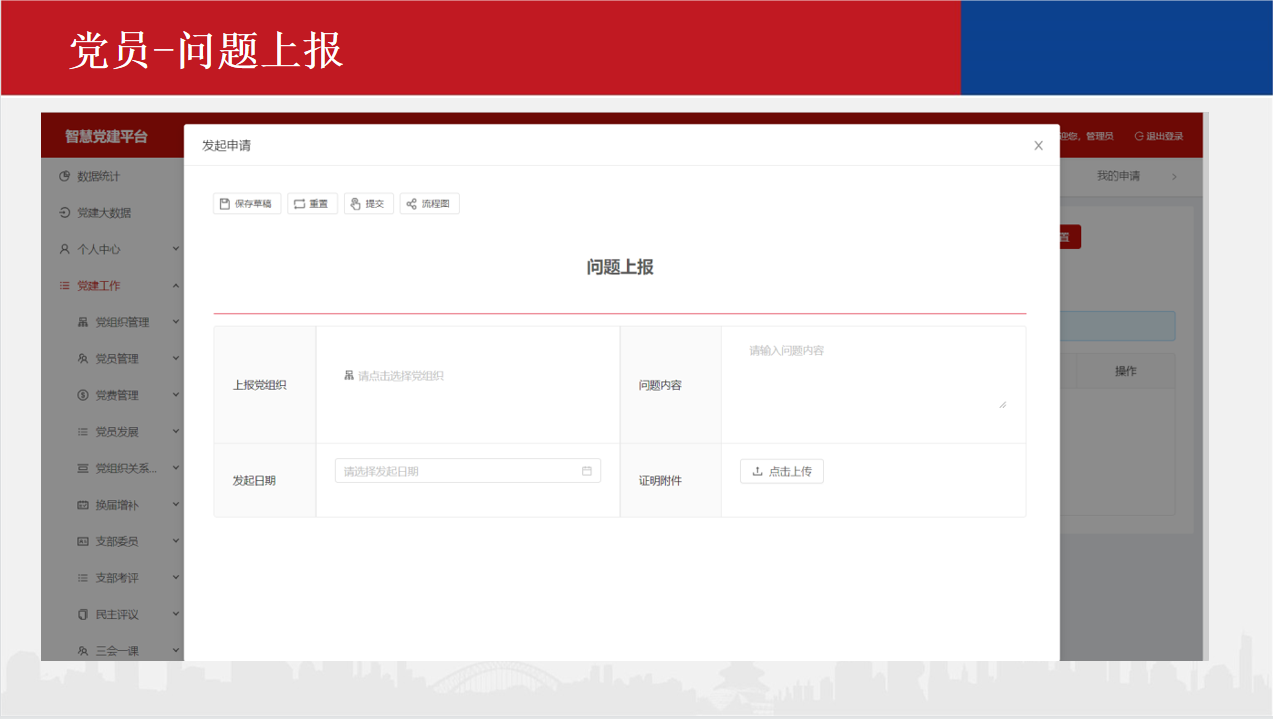
Task: Click the 数据统计 pie chart icon
Action: tap(65, 176)
